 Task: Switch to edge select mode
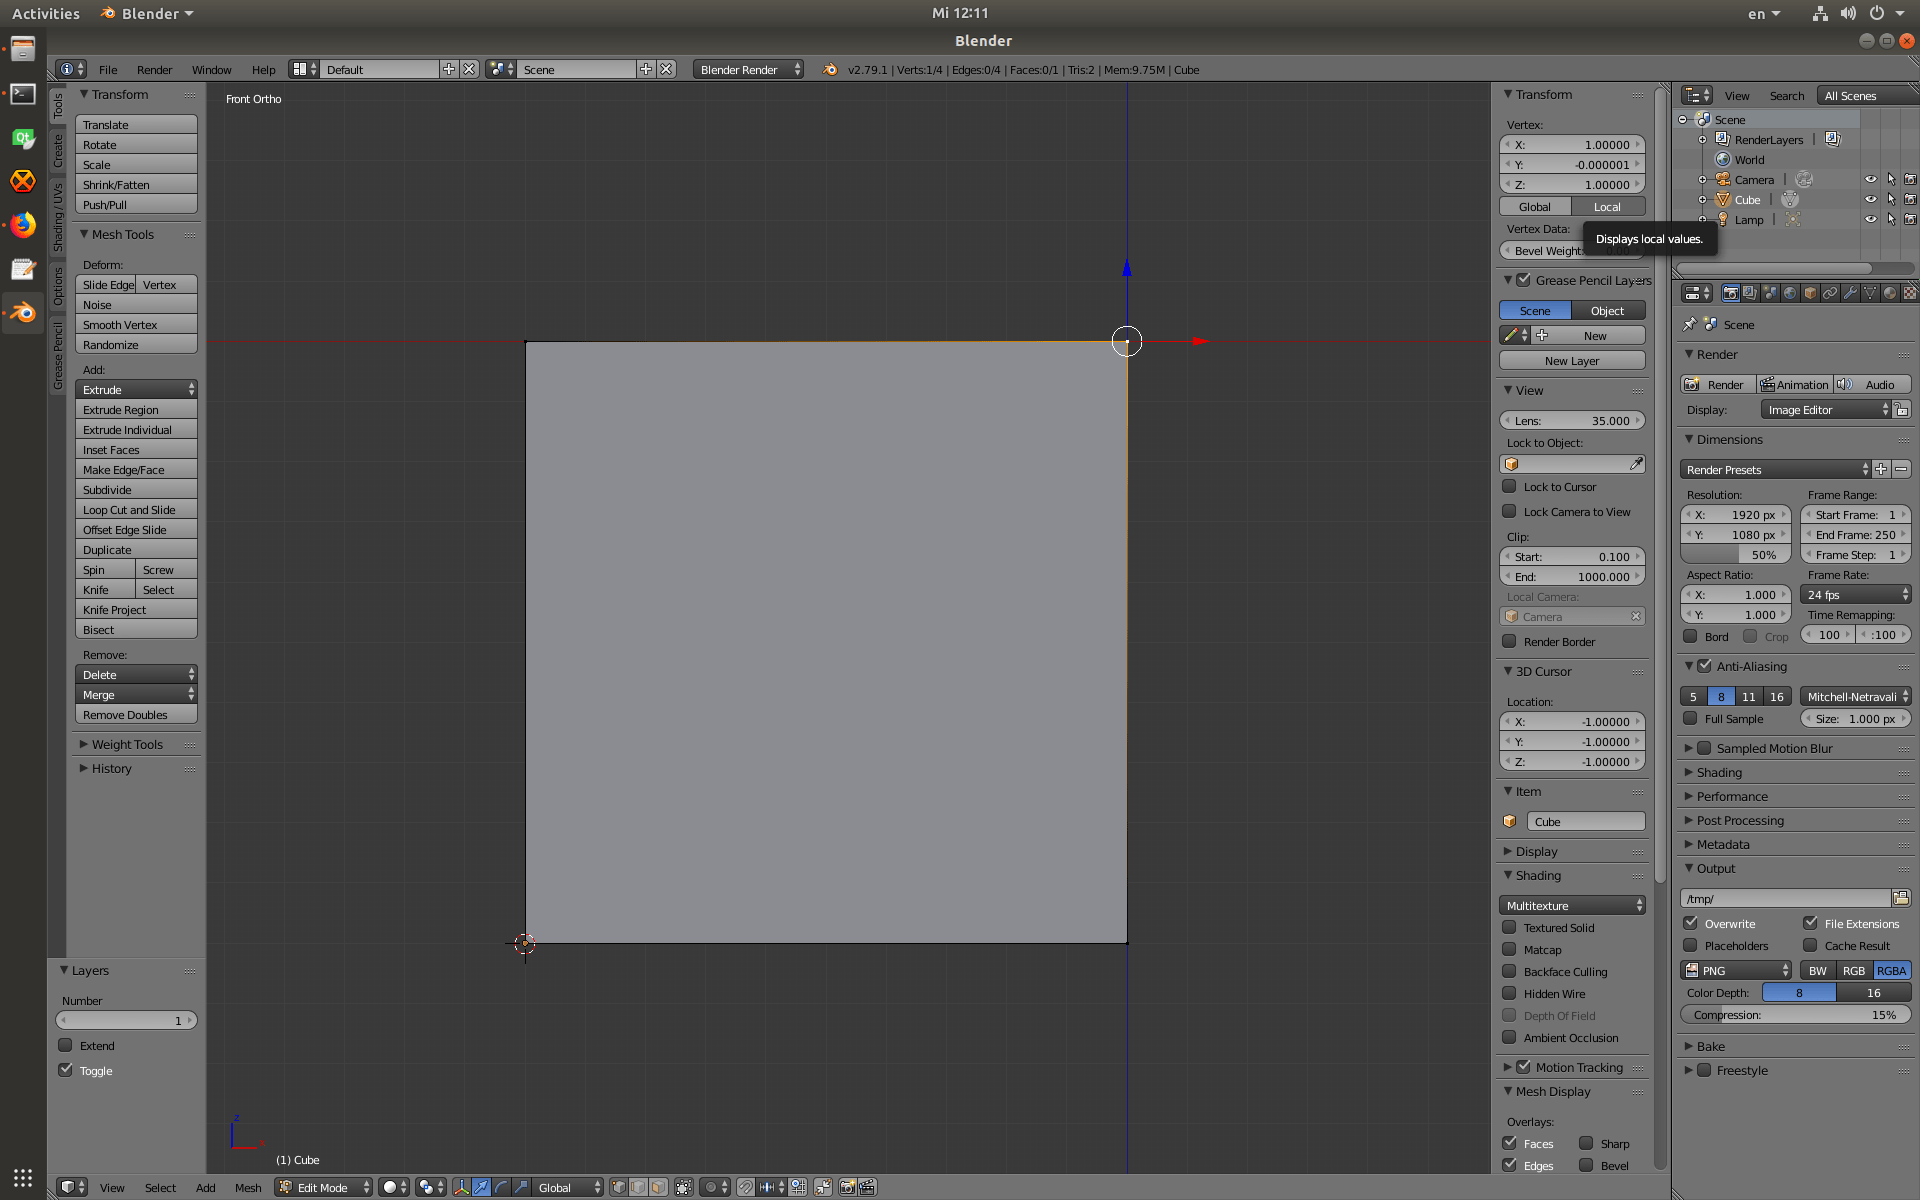point(638,1187)
